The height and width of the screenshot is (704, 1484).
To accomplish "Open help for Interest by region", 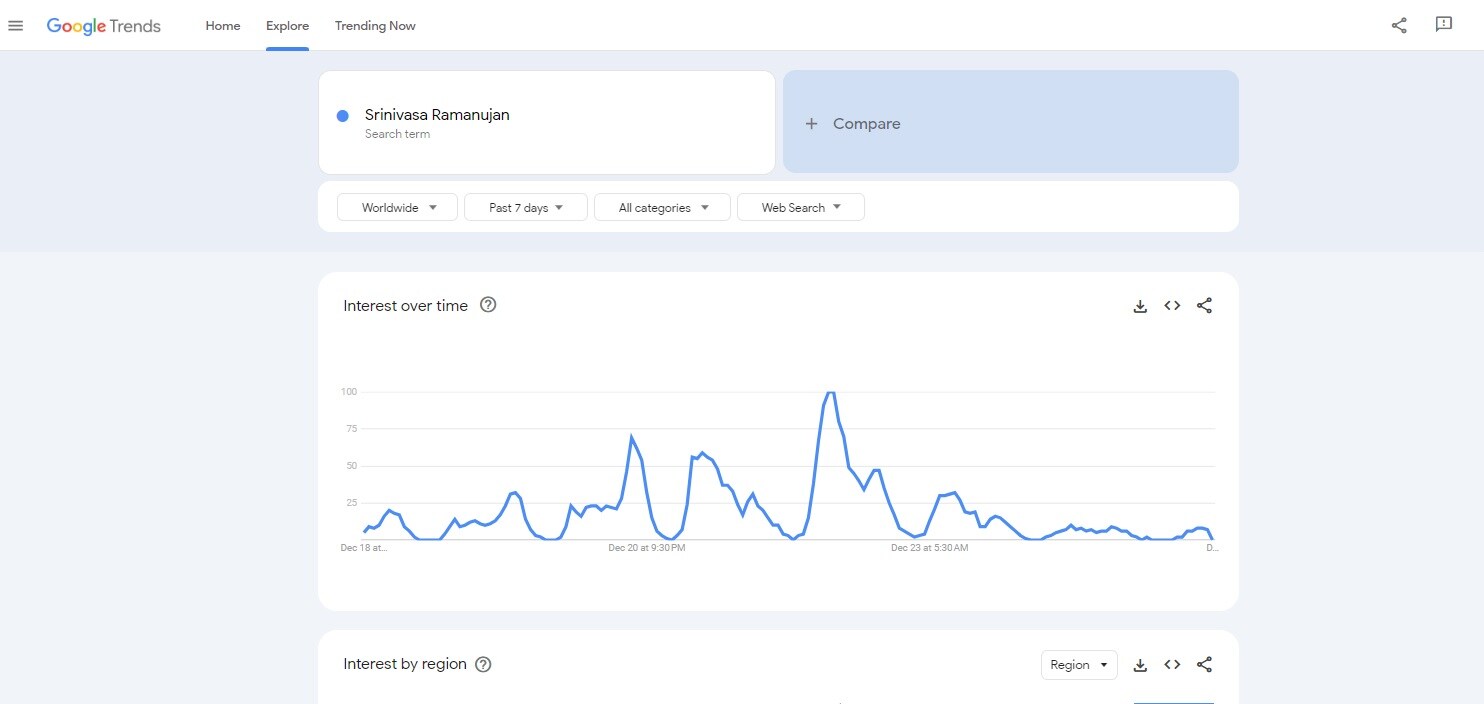I will (x=483, y=664).
